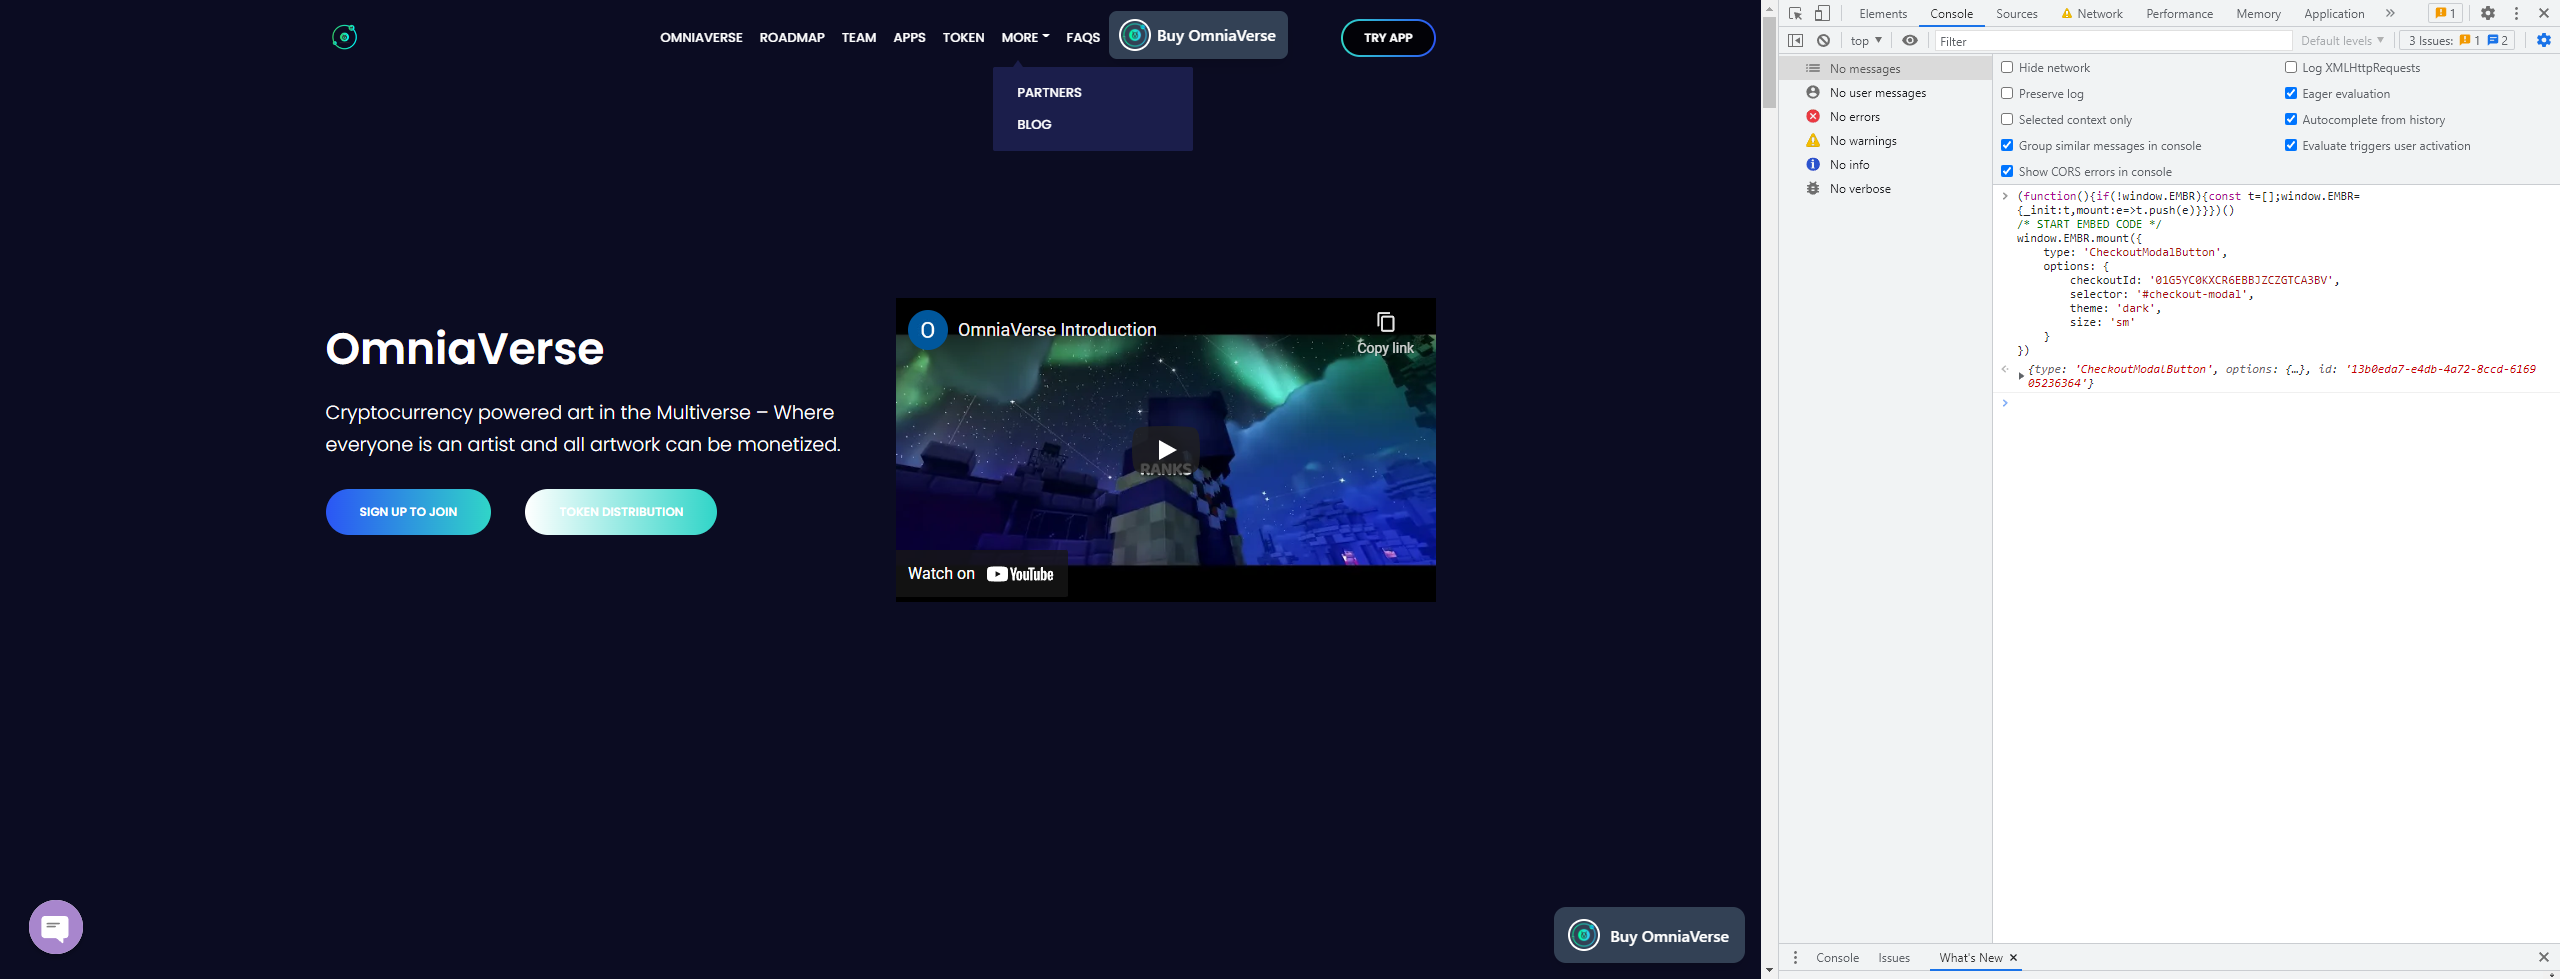Click the page vertical scrollbar thumb
This screenshot has height=979, width=2560.
coord(1769,62)
